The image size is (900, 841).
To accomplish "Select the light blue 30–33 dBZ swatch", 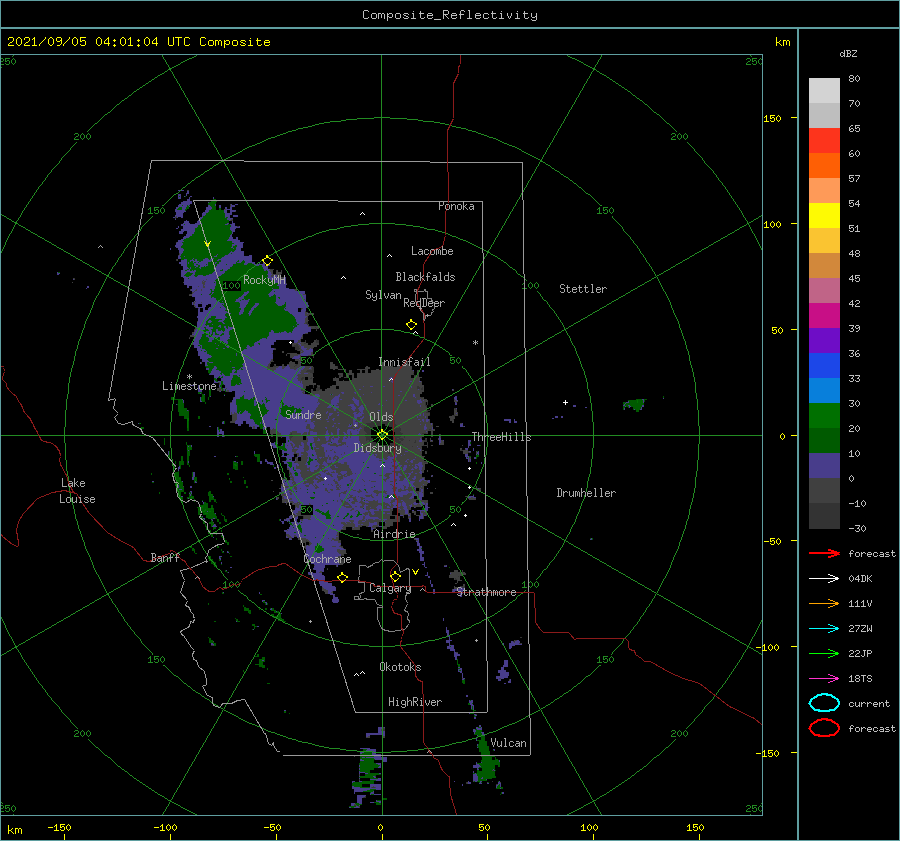I will tap(824, 390).
